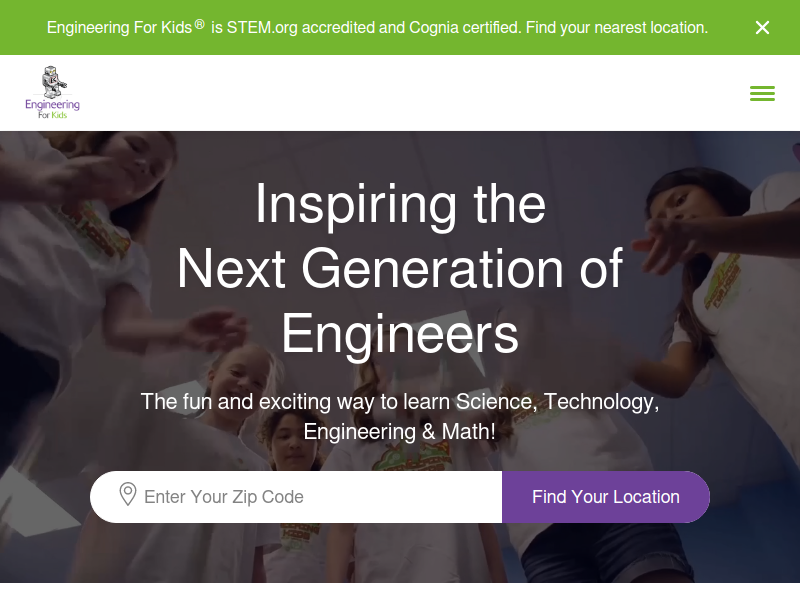Click the Engineering & Math! text line
The width and height of the screenshot is (800, 600).
(400, 432)
